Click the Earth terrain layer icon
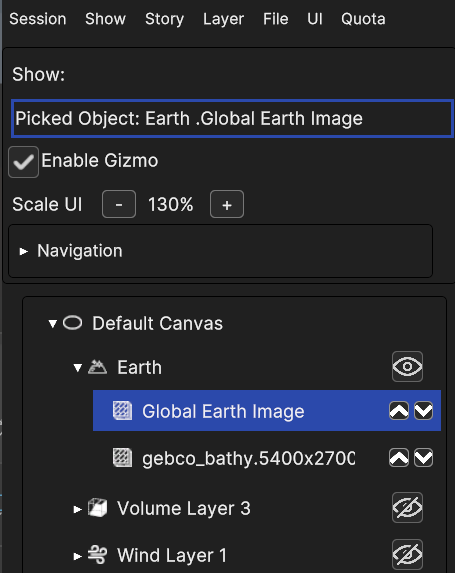This screenshot has height=573, width=455. (x=97, y=367)
